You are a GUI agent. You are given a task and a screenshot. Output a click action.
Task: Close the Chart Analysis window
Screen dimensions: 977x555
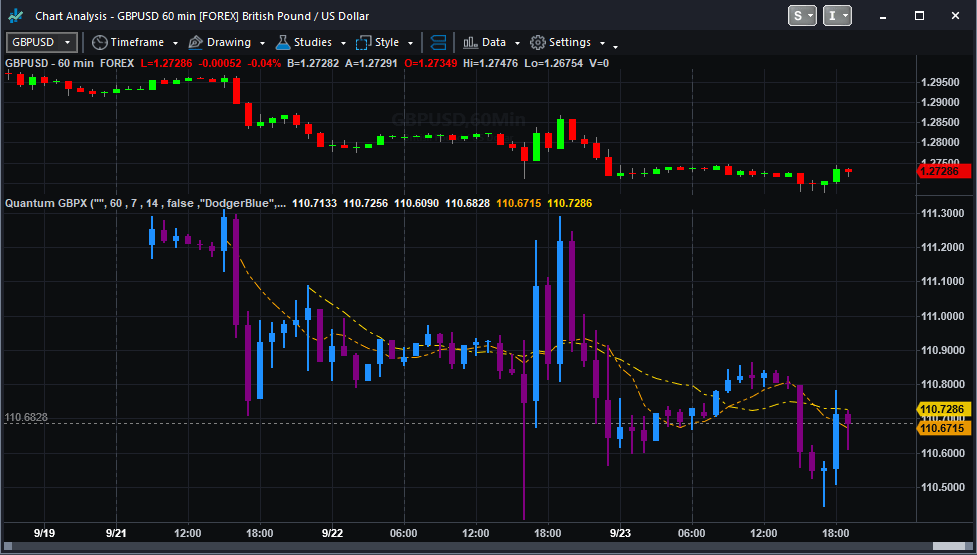point(955,16)
